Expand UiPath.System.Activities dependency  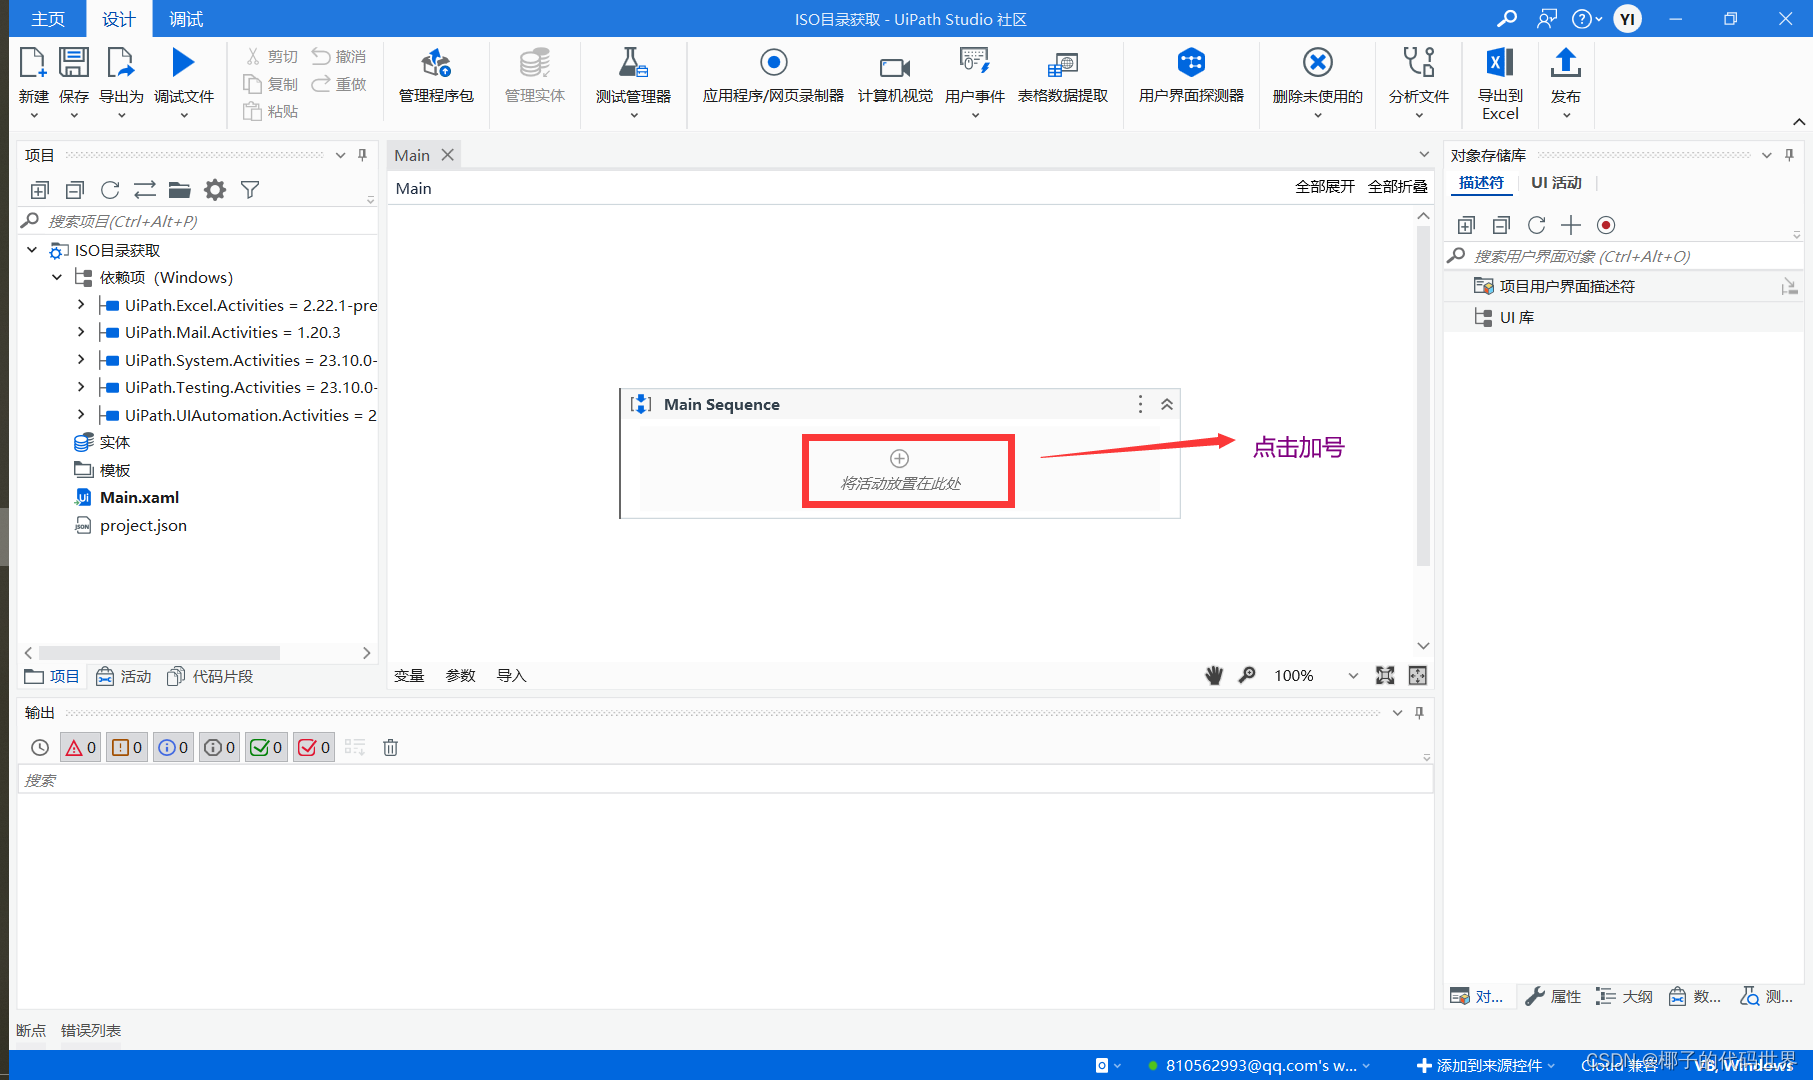point(81,360)
